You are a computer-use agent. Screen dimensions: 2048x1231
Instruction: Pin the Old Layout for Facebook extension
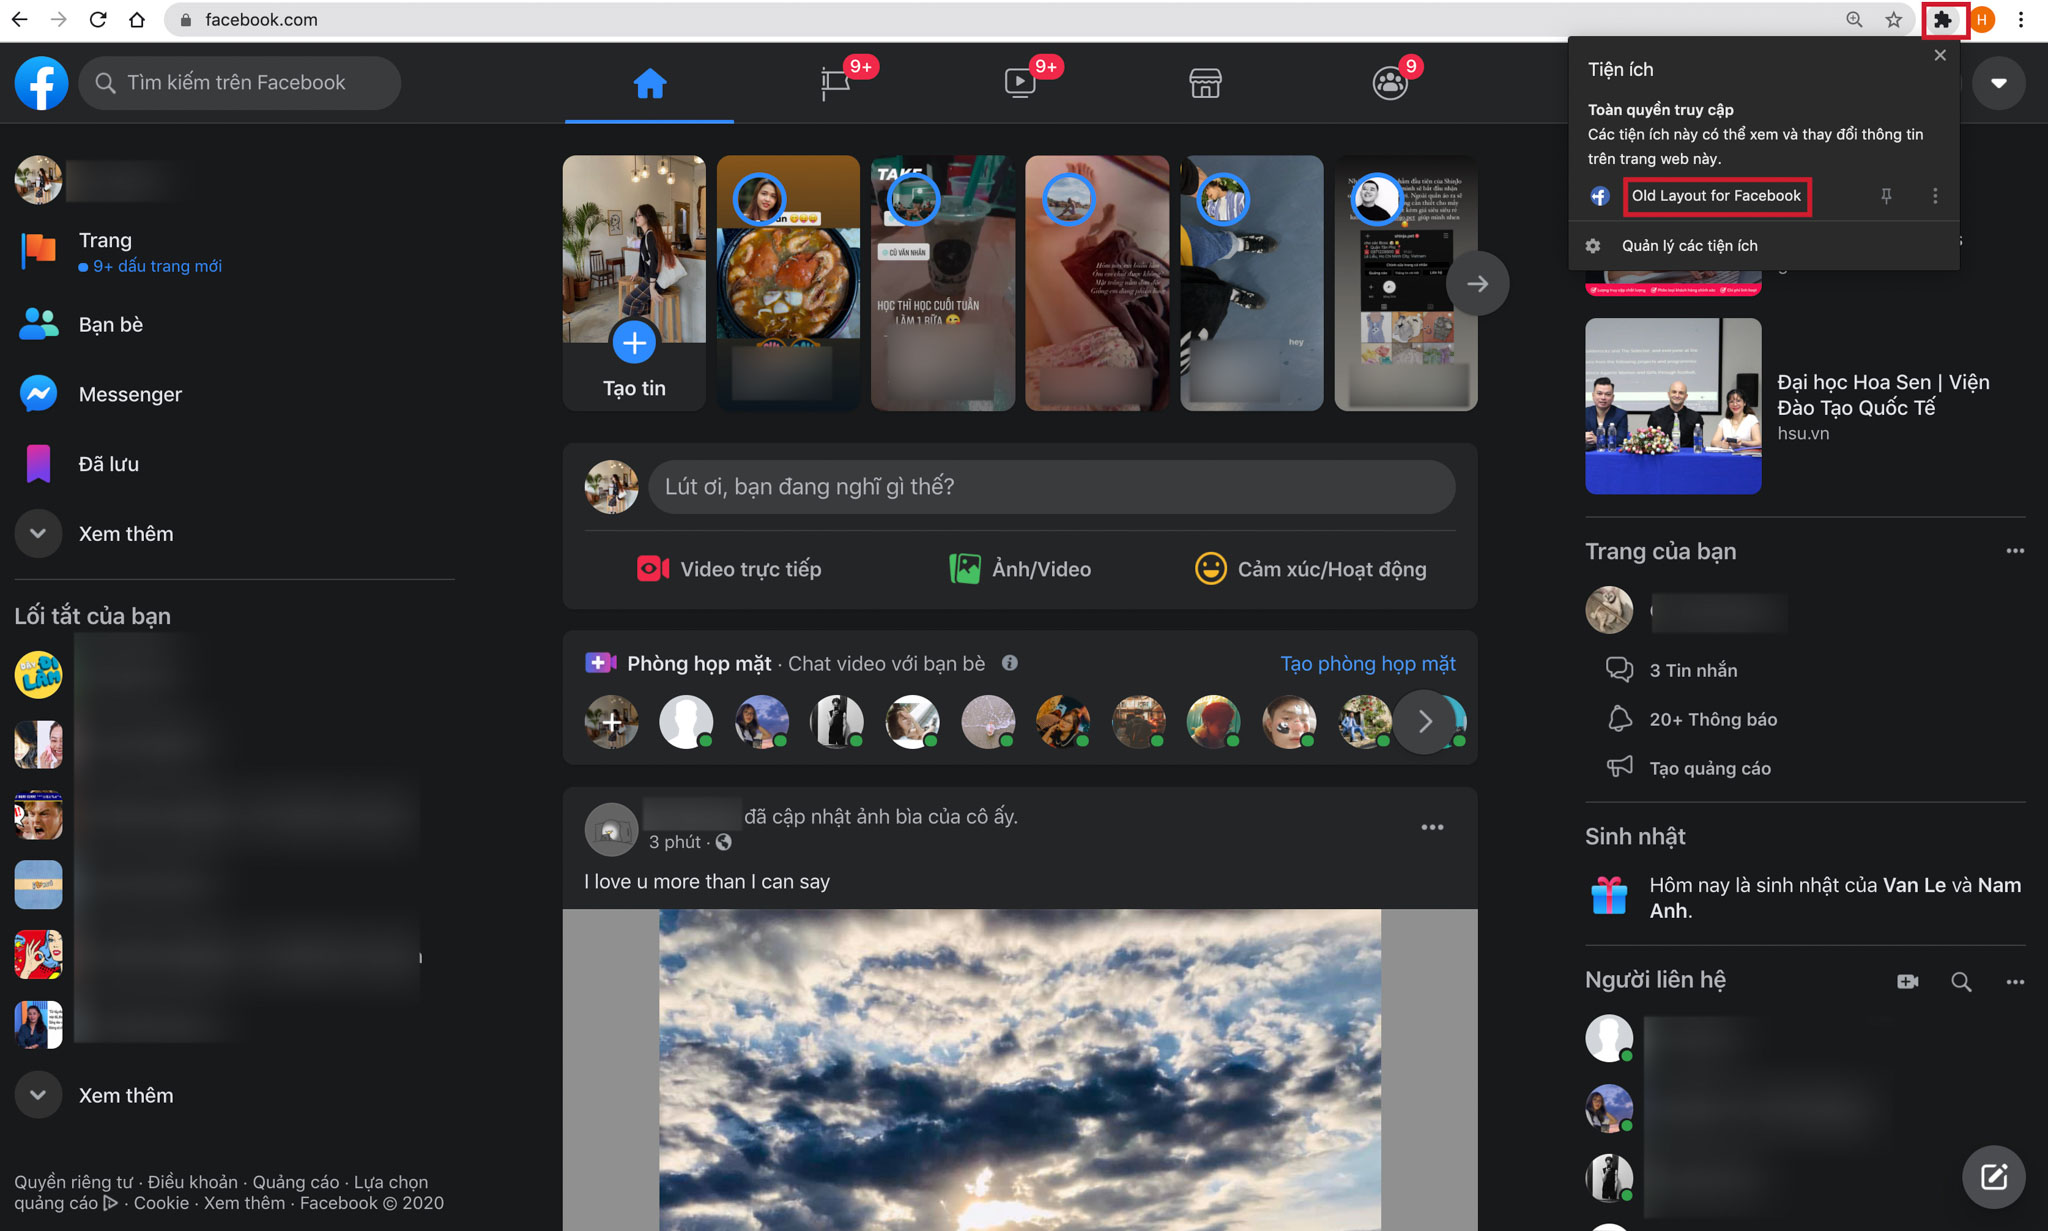tap(1886, 196)
